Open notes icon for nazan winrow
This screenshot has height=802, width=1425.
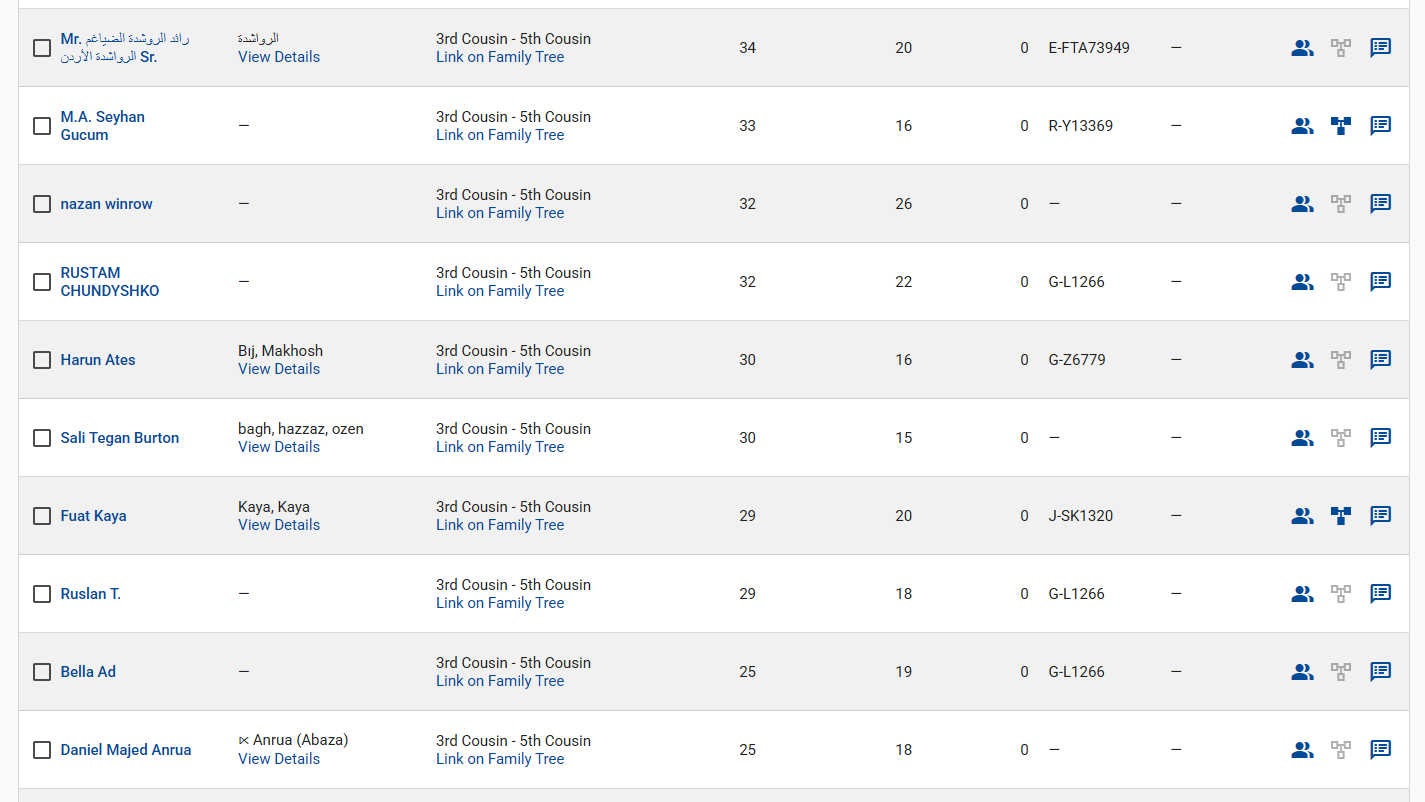(1381, 204)
